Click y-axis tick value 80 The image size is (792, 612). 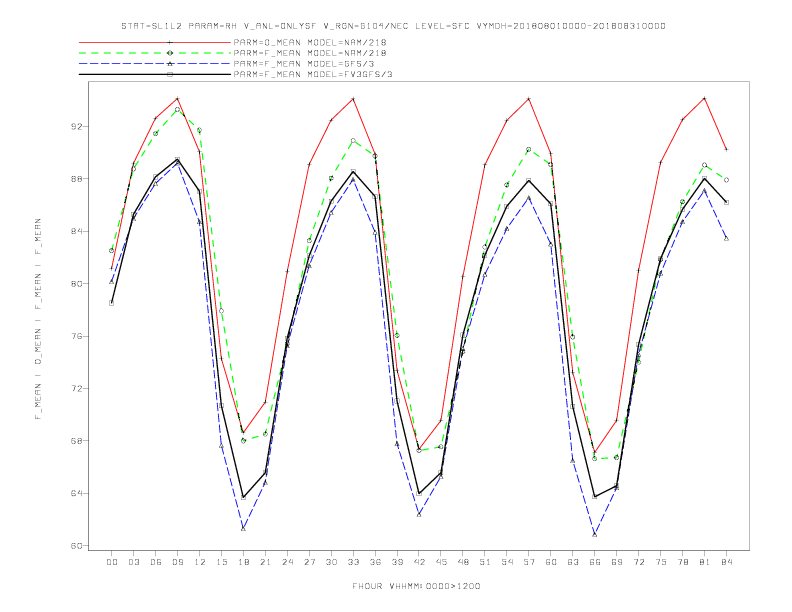[77, 284]
